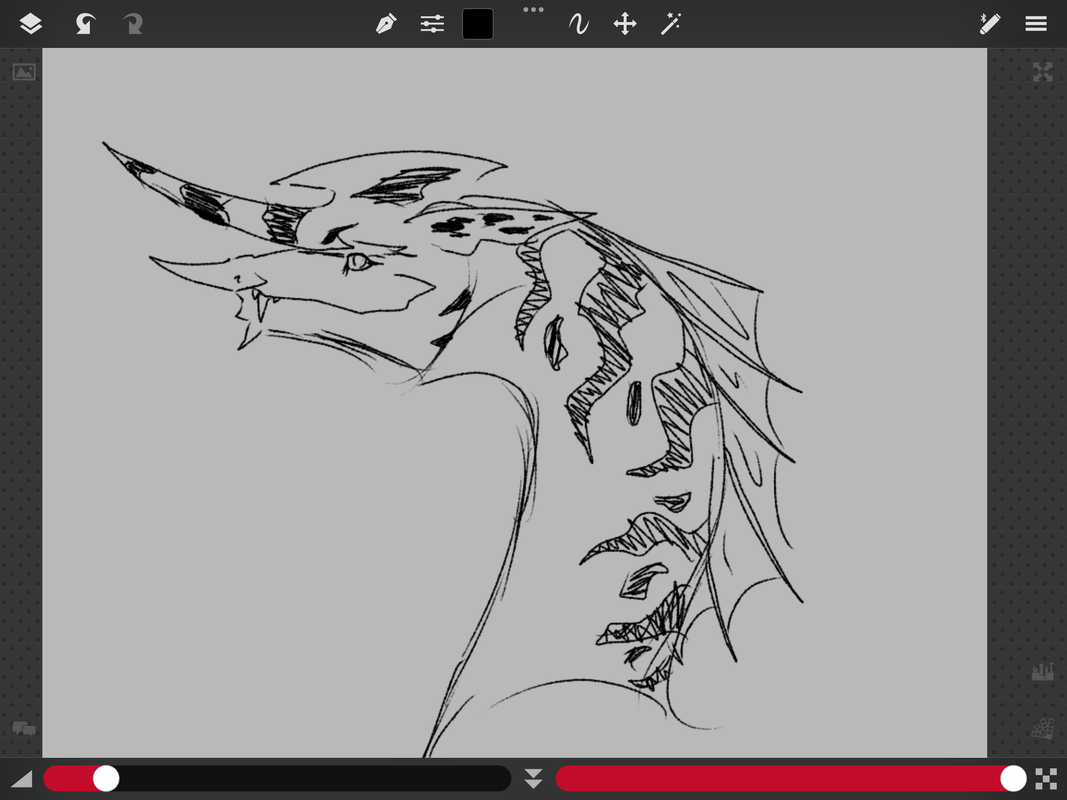Open the reference image panel
This screenshot has height=800, width=1067.
point(24,71)
